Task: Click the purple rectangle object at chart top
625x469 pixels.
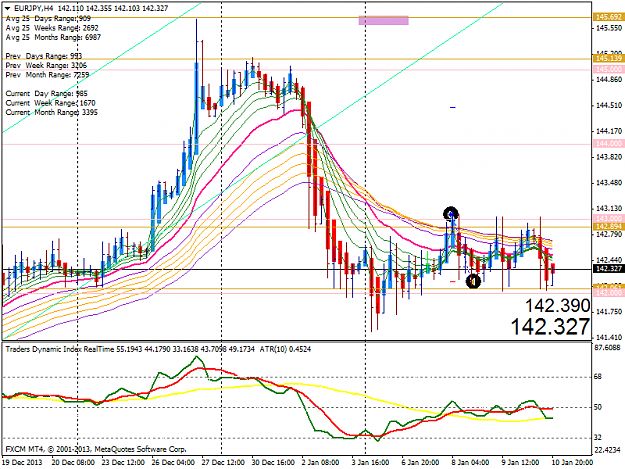Action: [383, 20]
